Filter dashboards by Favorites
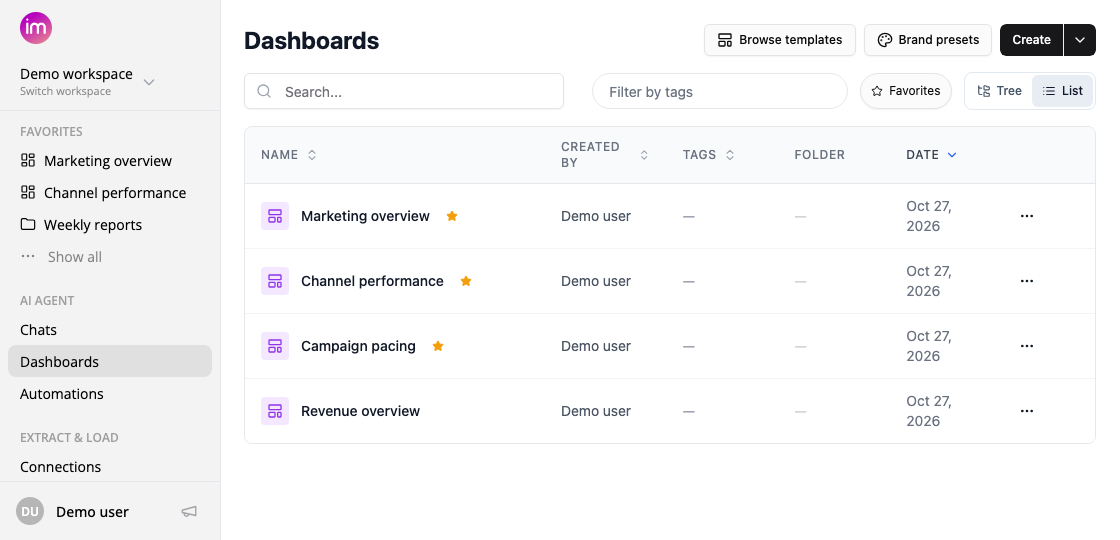Image resolution: width=1120 pixels, height=540 pixels. click(x=906, y=91)
